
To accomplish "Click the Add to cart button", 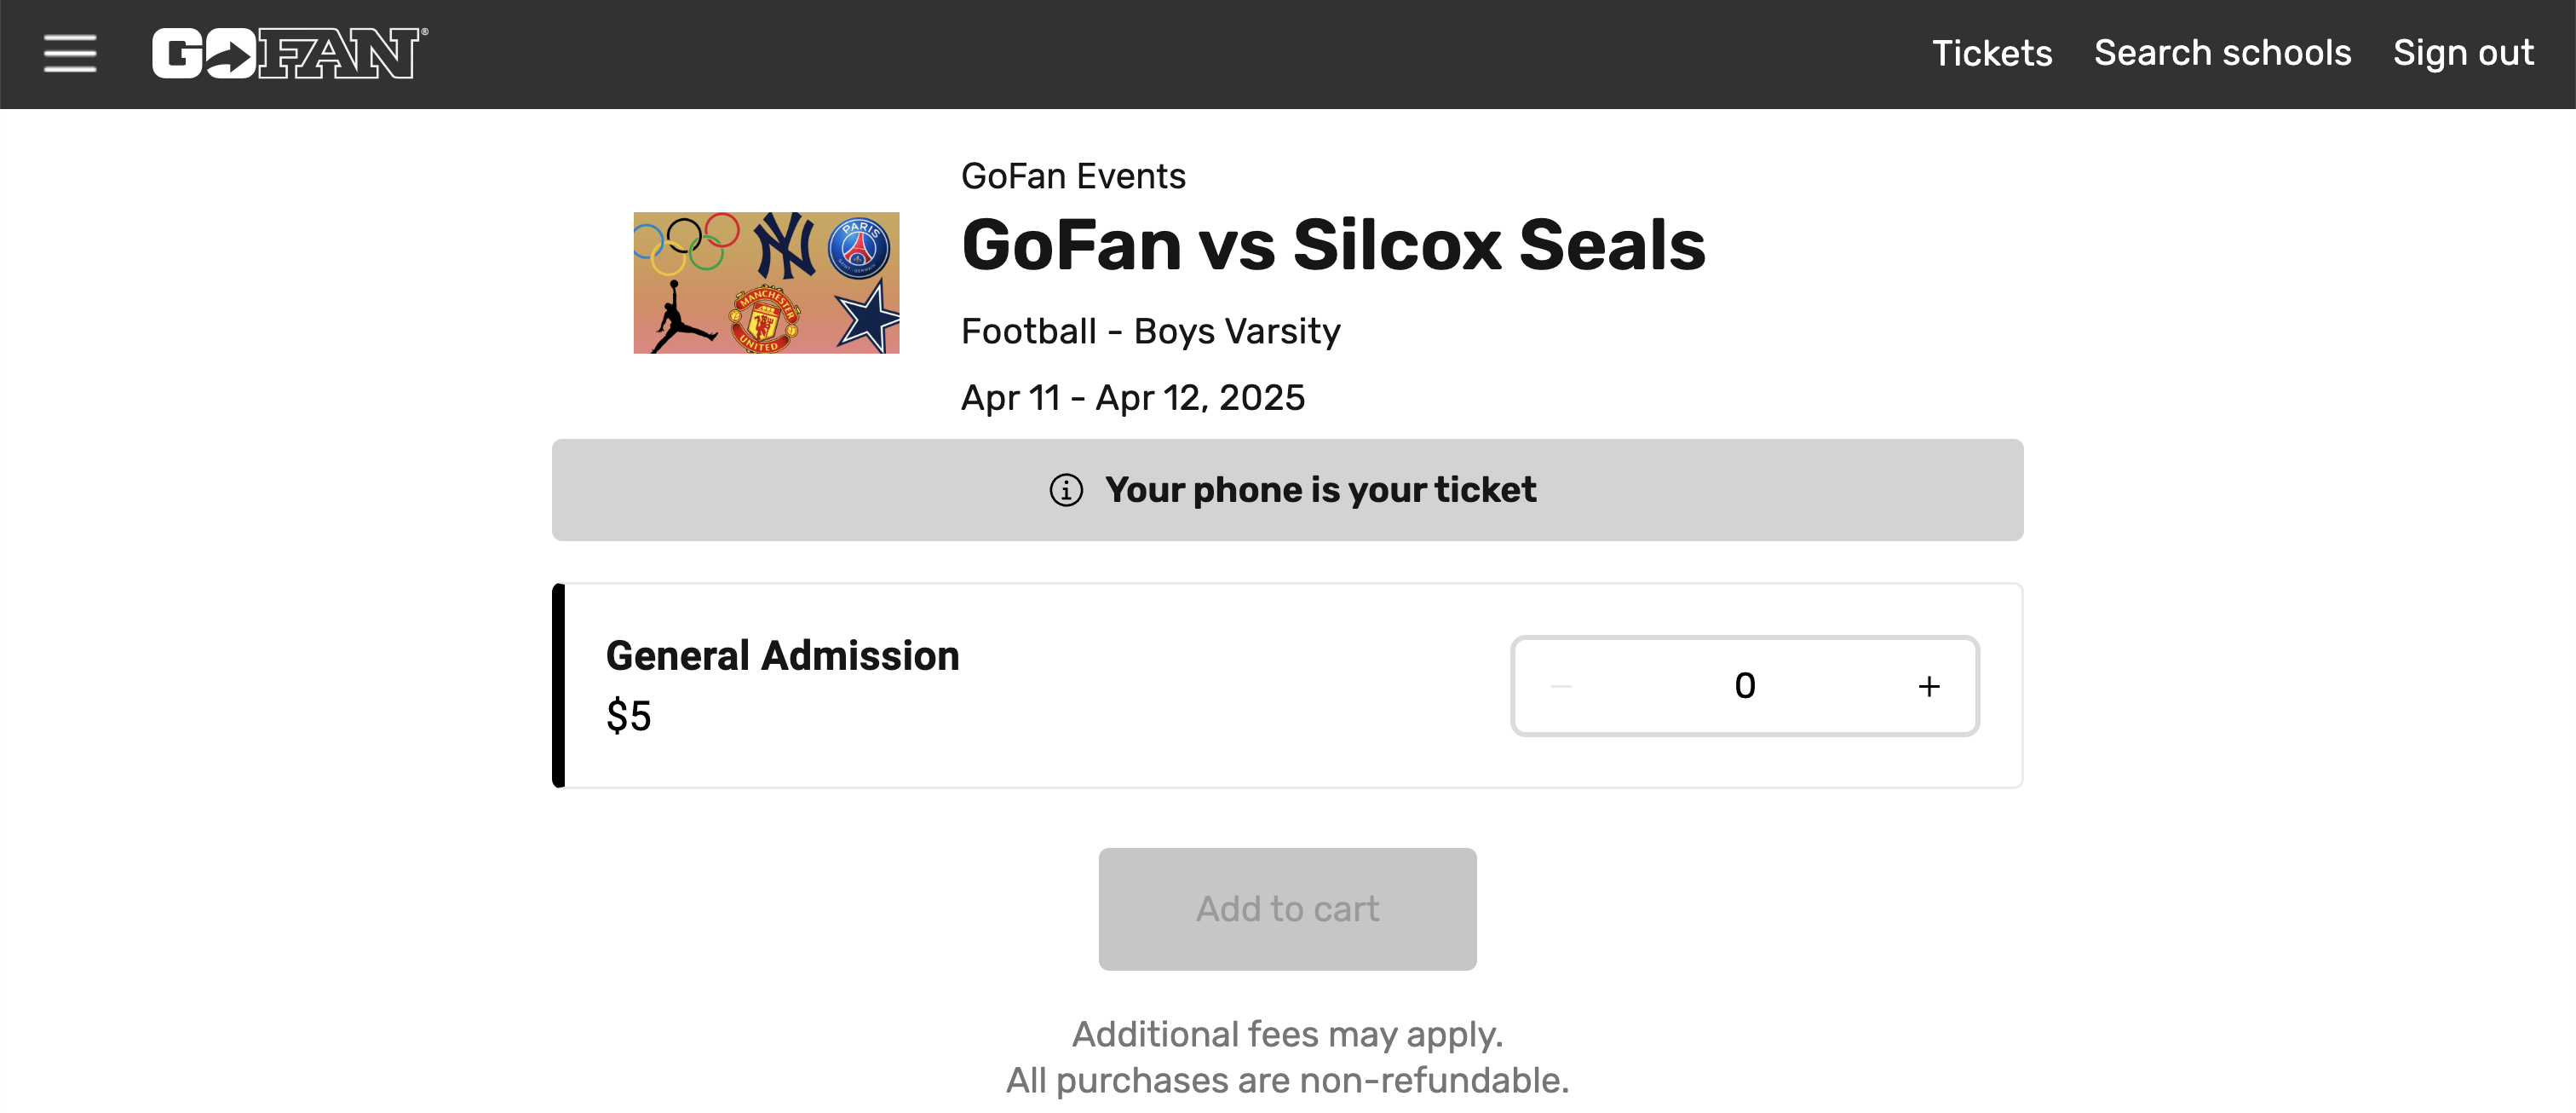I will click(1287, 909).
